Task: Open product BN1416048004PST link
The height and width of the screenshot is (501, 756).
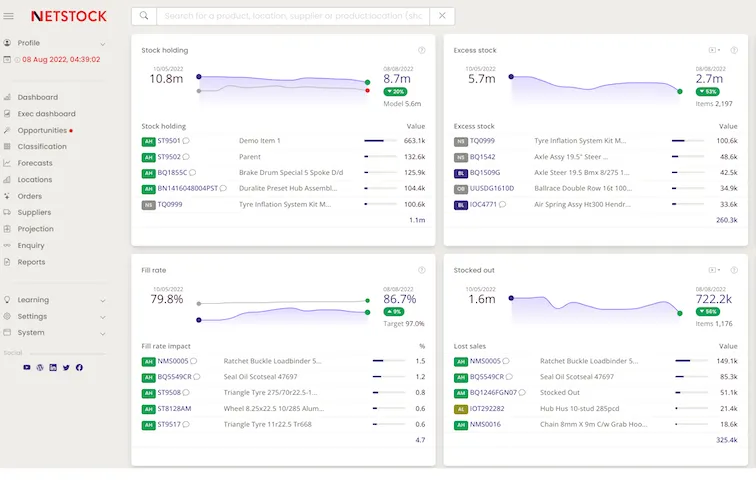Action: (x=188, y=189)
